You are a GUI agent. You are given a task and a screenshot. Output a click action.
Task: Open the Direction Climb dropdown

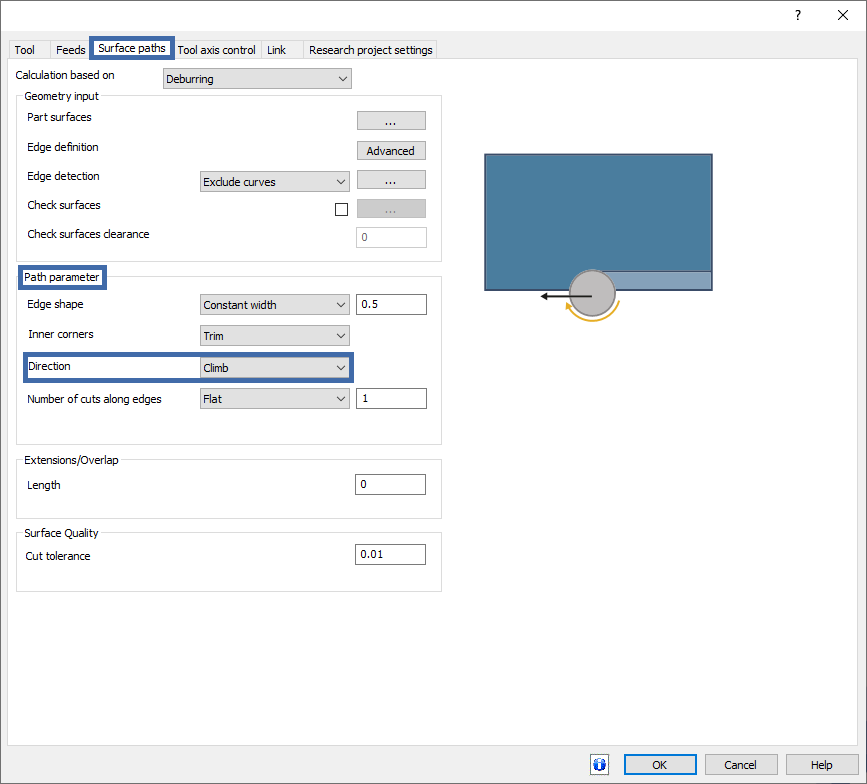pos(274,368)
